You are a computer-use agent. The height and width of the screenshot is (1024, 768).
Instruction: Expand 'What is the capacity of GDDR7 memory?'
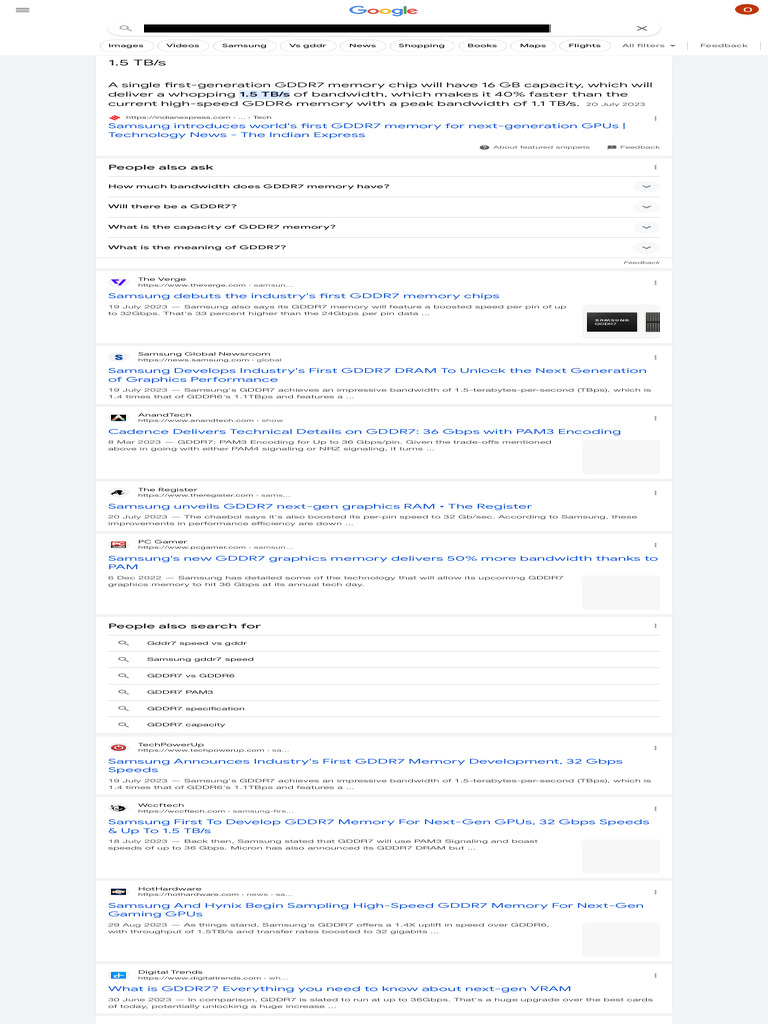[384, 227]
